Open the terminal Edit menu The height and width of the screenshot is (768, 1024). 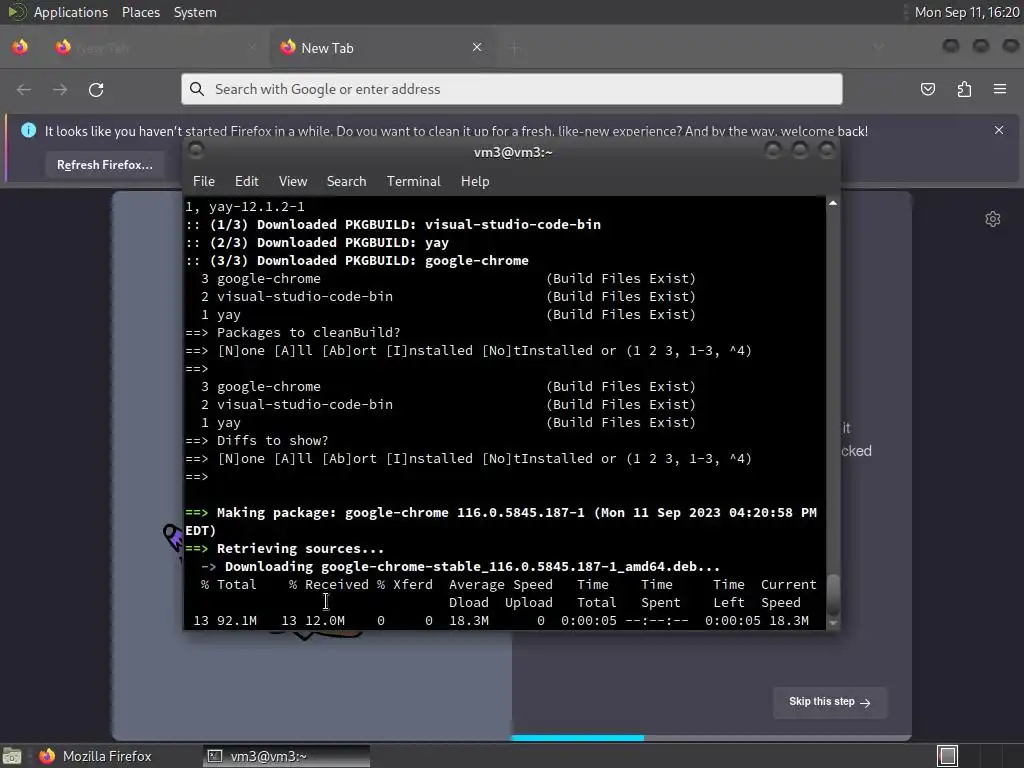click(246, 182)
